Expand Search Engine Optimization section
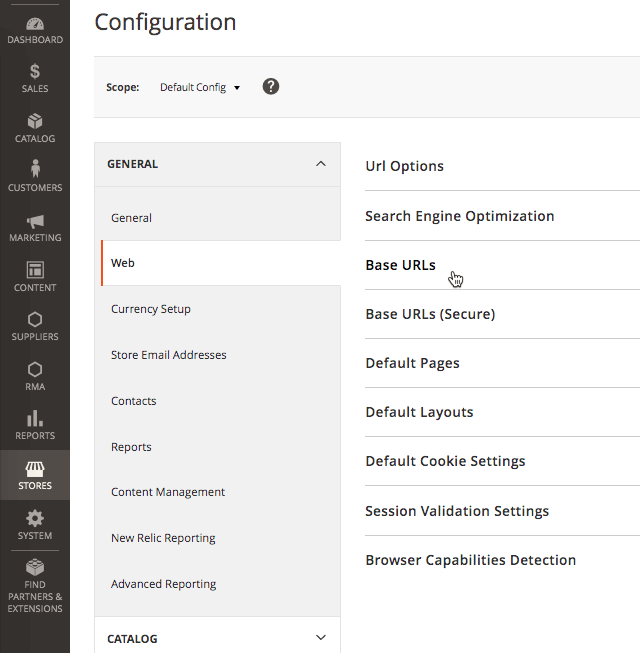This screenshot has width=640, height=653. click(460, 216)
